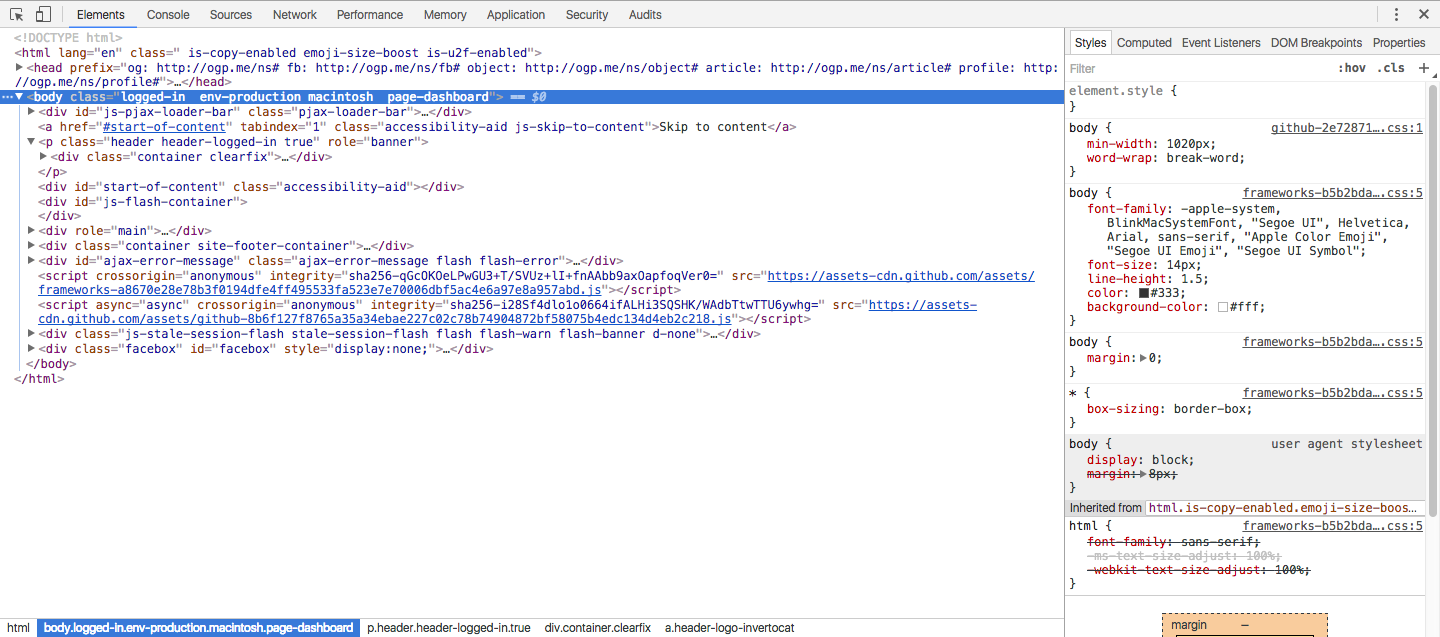
Task: Click the box-sizing border-box property
Action: tap(1169, 409)
